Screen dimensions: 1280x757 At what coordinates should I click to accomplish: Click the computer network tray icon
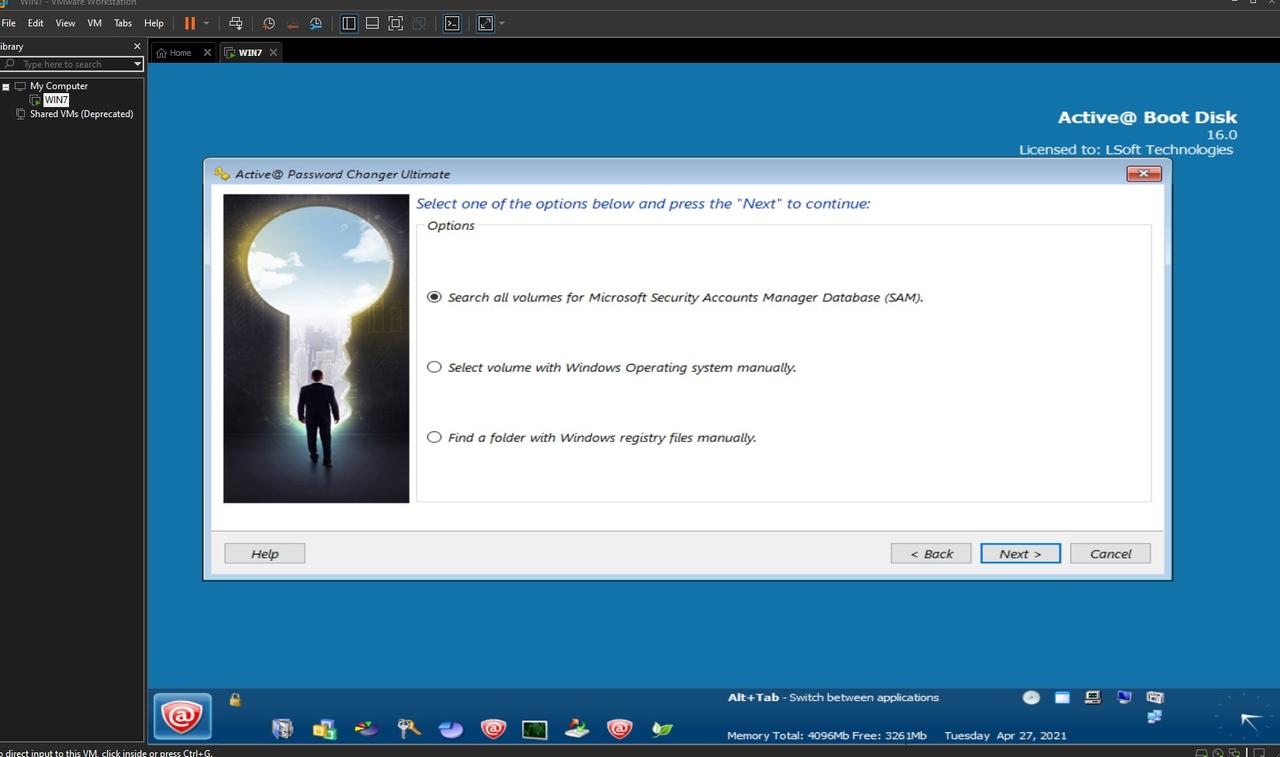point(1093,697)
